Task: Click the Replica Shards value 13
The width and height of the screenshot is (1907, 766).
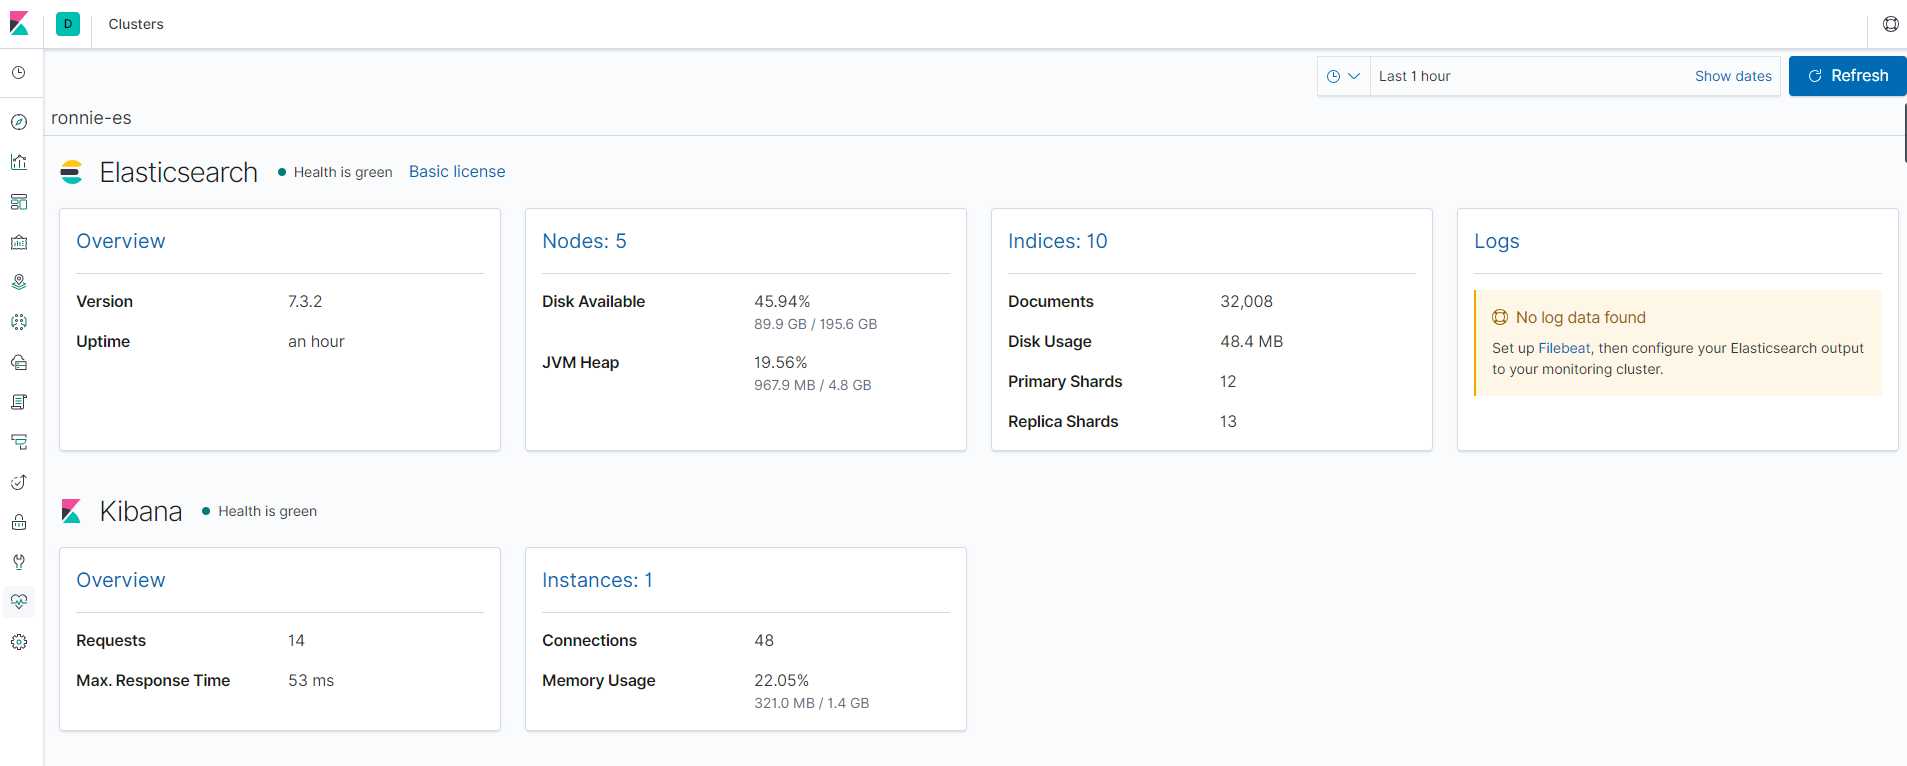Action: (x=1228, y=421)
